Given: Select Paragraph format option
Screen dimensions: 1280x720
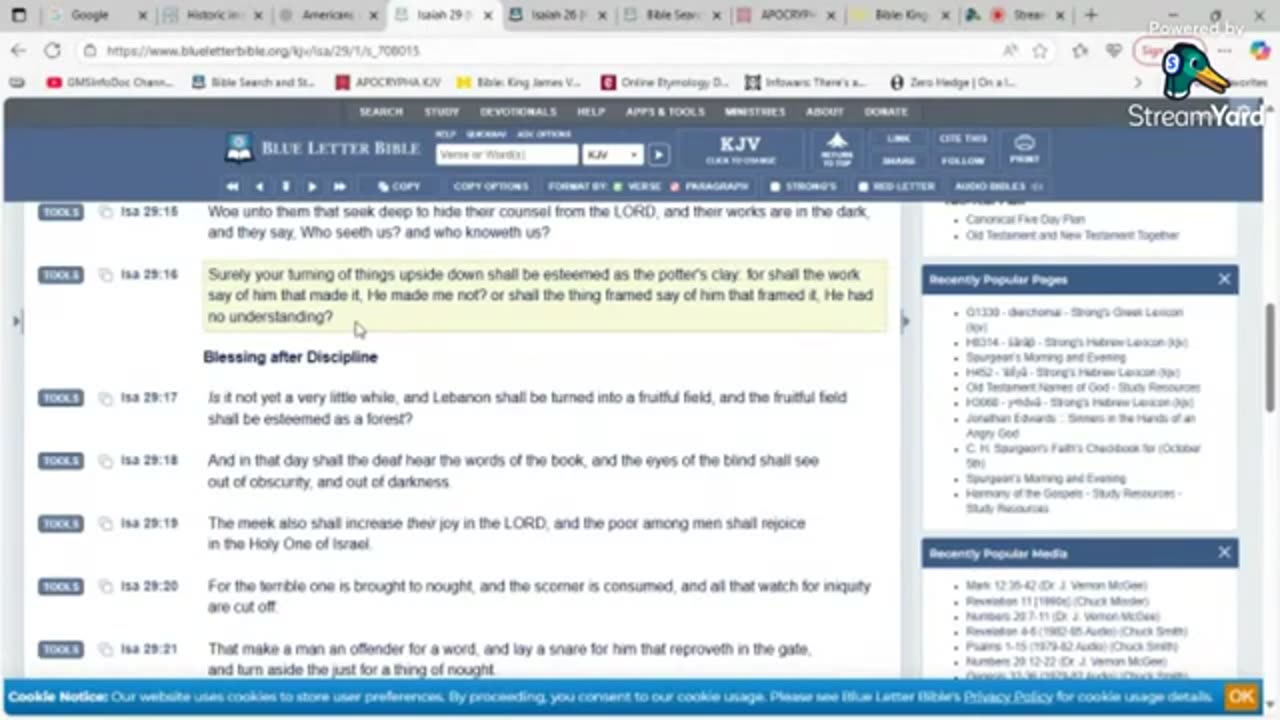Looking at the screenshot, I should click(709, 187).
